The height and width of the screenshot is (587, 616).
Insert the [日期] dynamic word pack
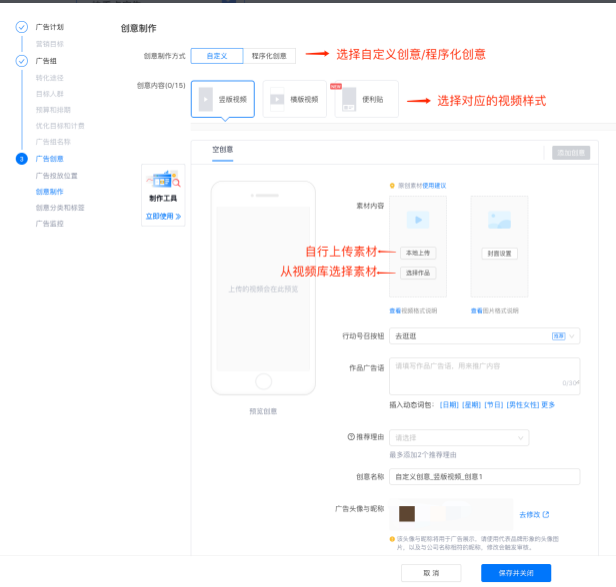pos(449,405)
